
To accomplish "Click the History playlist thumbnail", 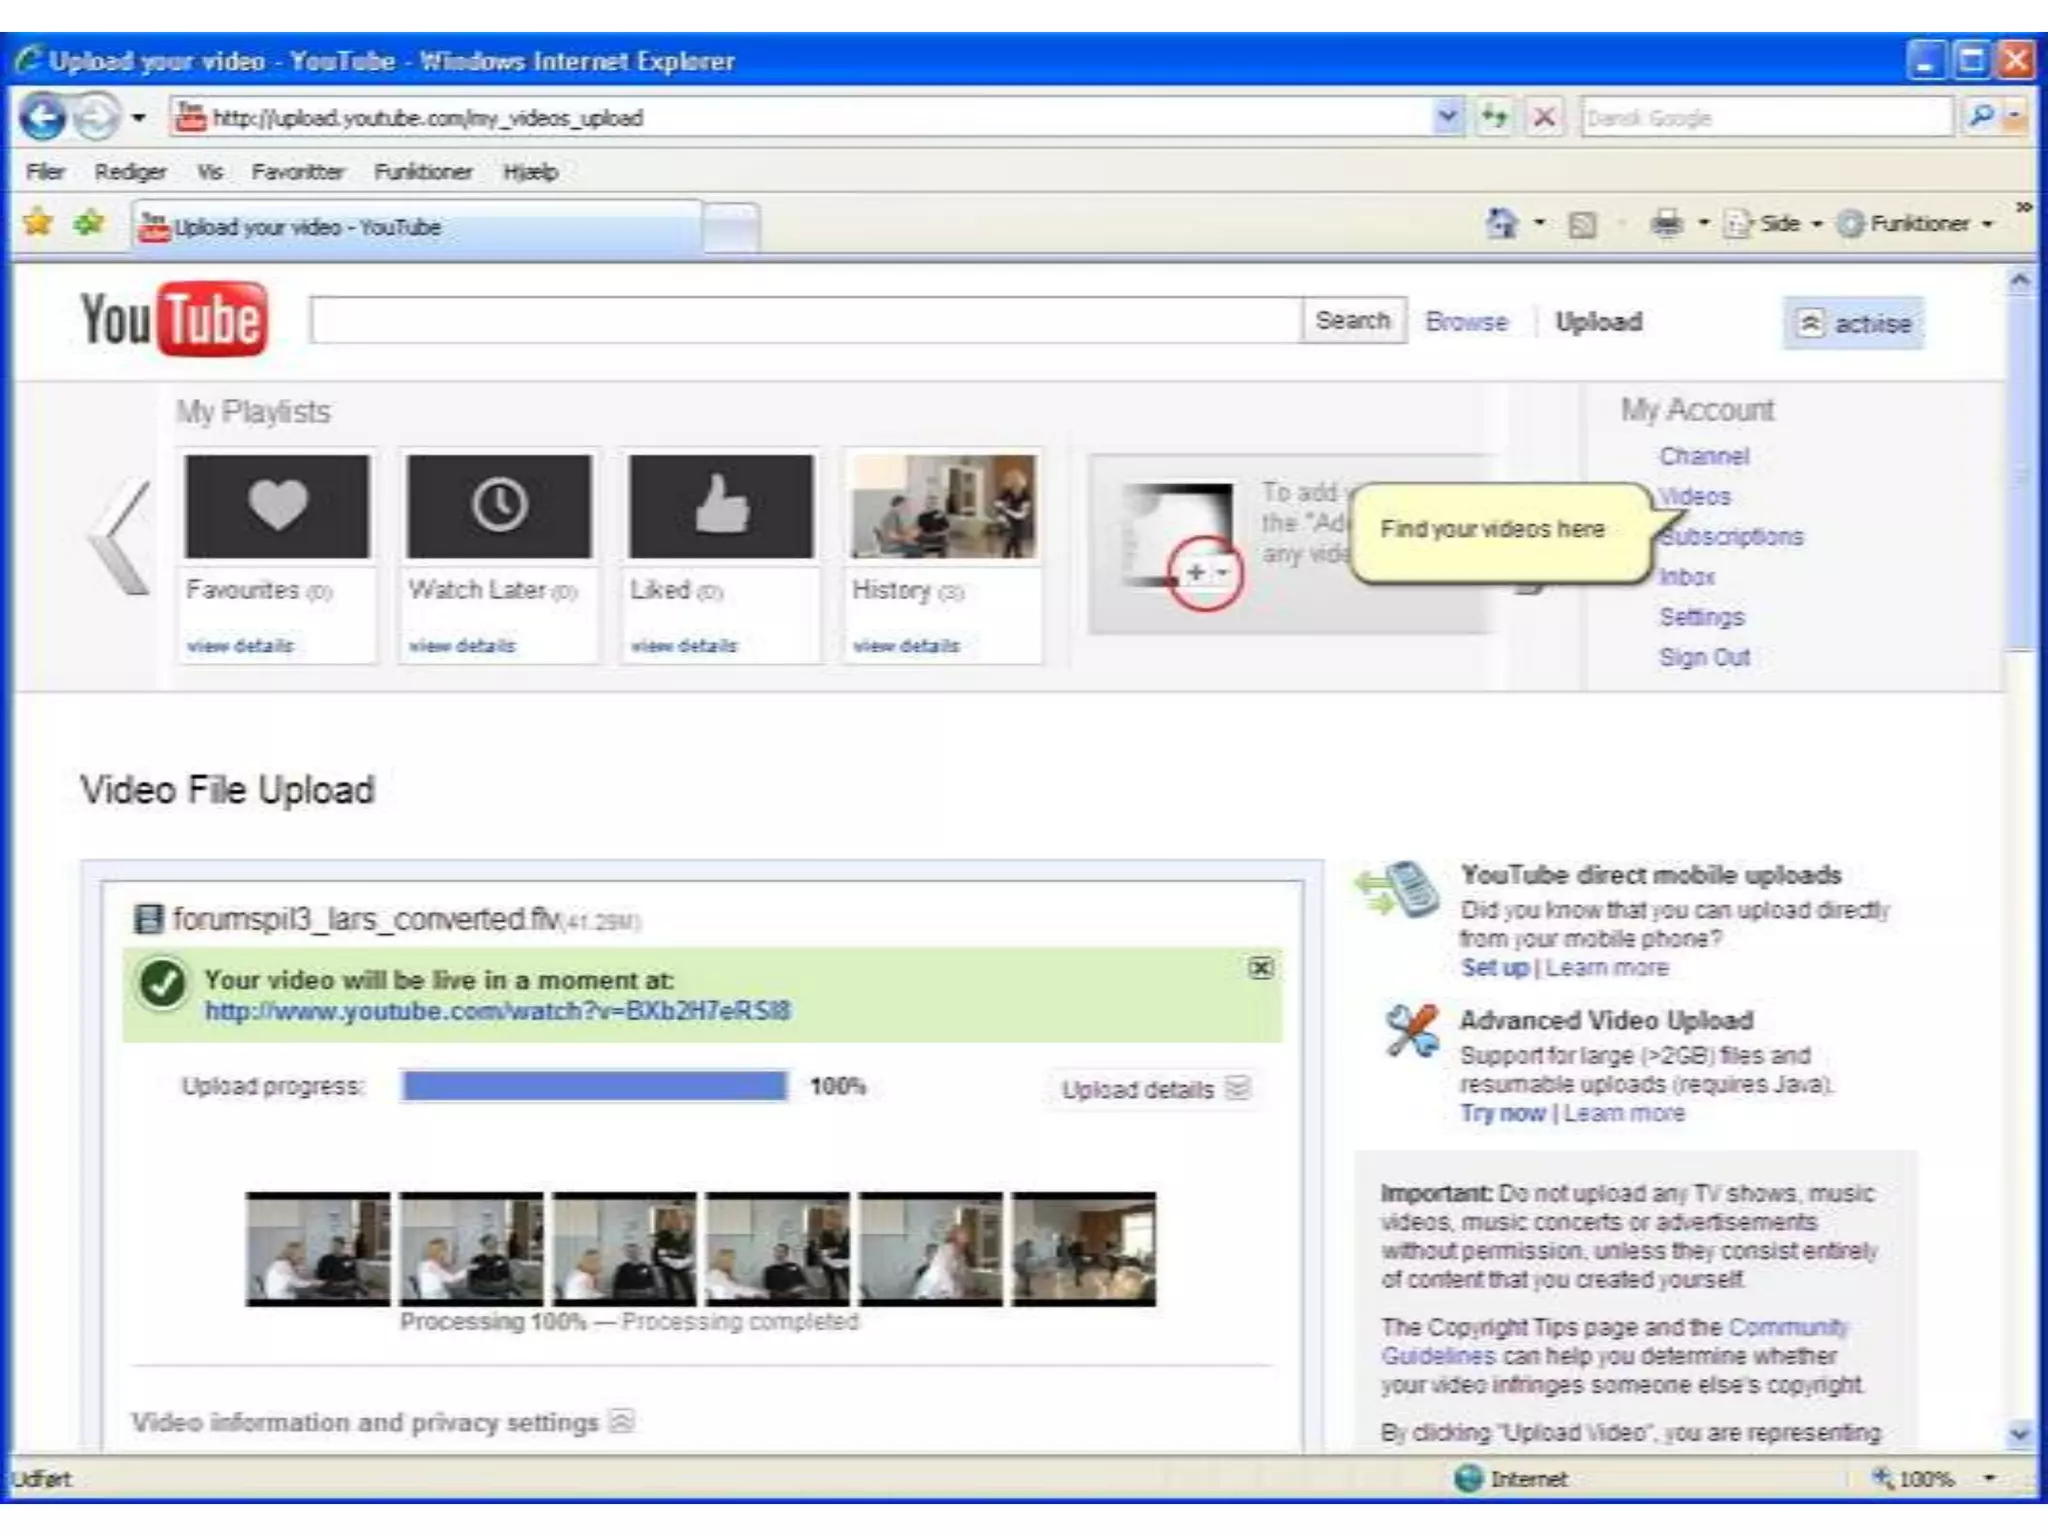I will (x=943, y=506).
